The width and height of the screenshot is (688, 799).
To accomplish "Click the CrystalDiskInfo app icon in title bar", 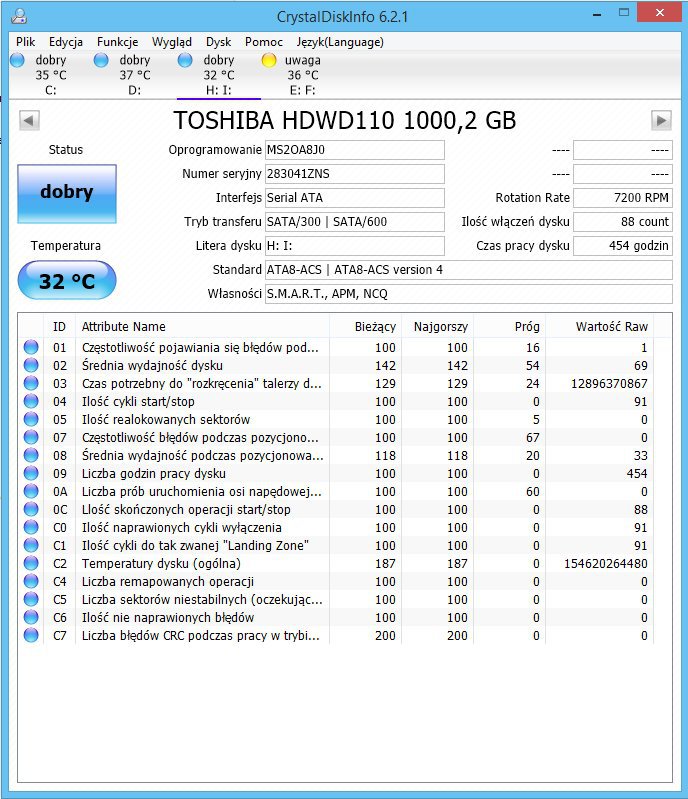I will (x=19, y=16).
